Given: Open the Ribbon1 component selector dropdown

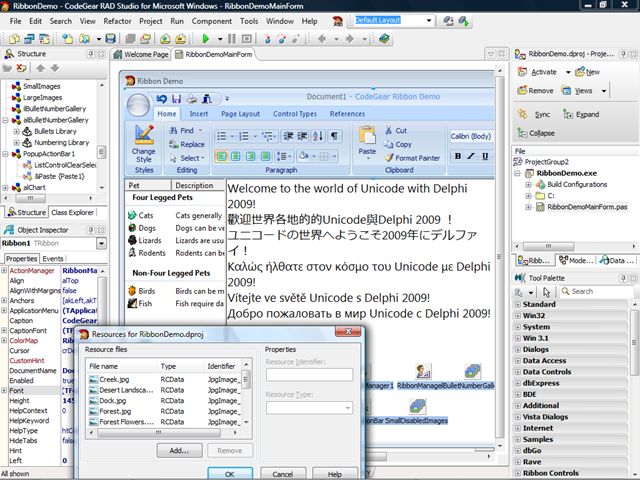Looking at the screenshot, I should coord(101,244).
